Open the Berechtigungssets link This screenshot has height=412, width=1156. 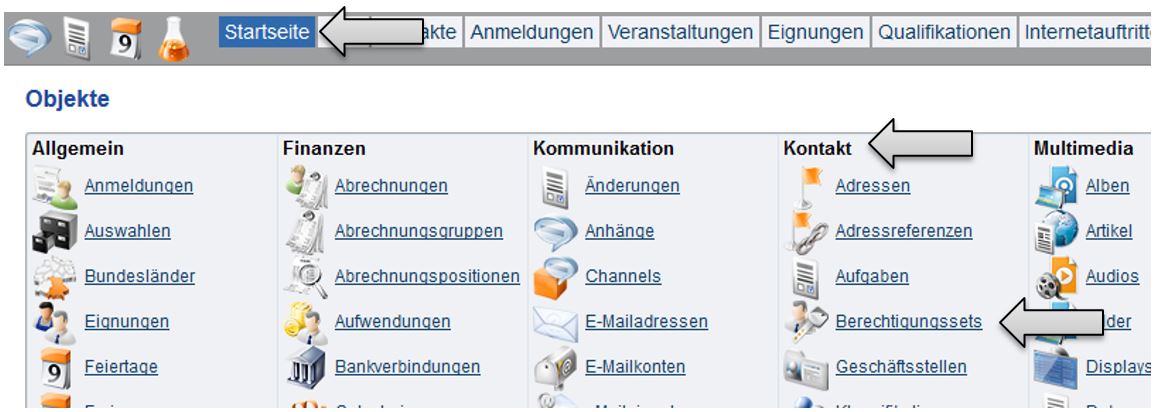(908, 322)
